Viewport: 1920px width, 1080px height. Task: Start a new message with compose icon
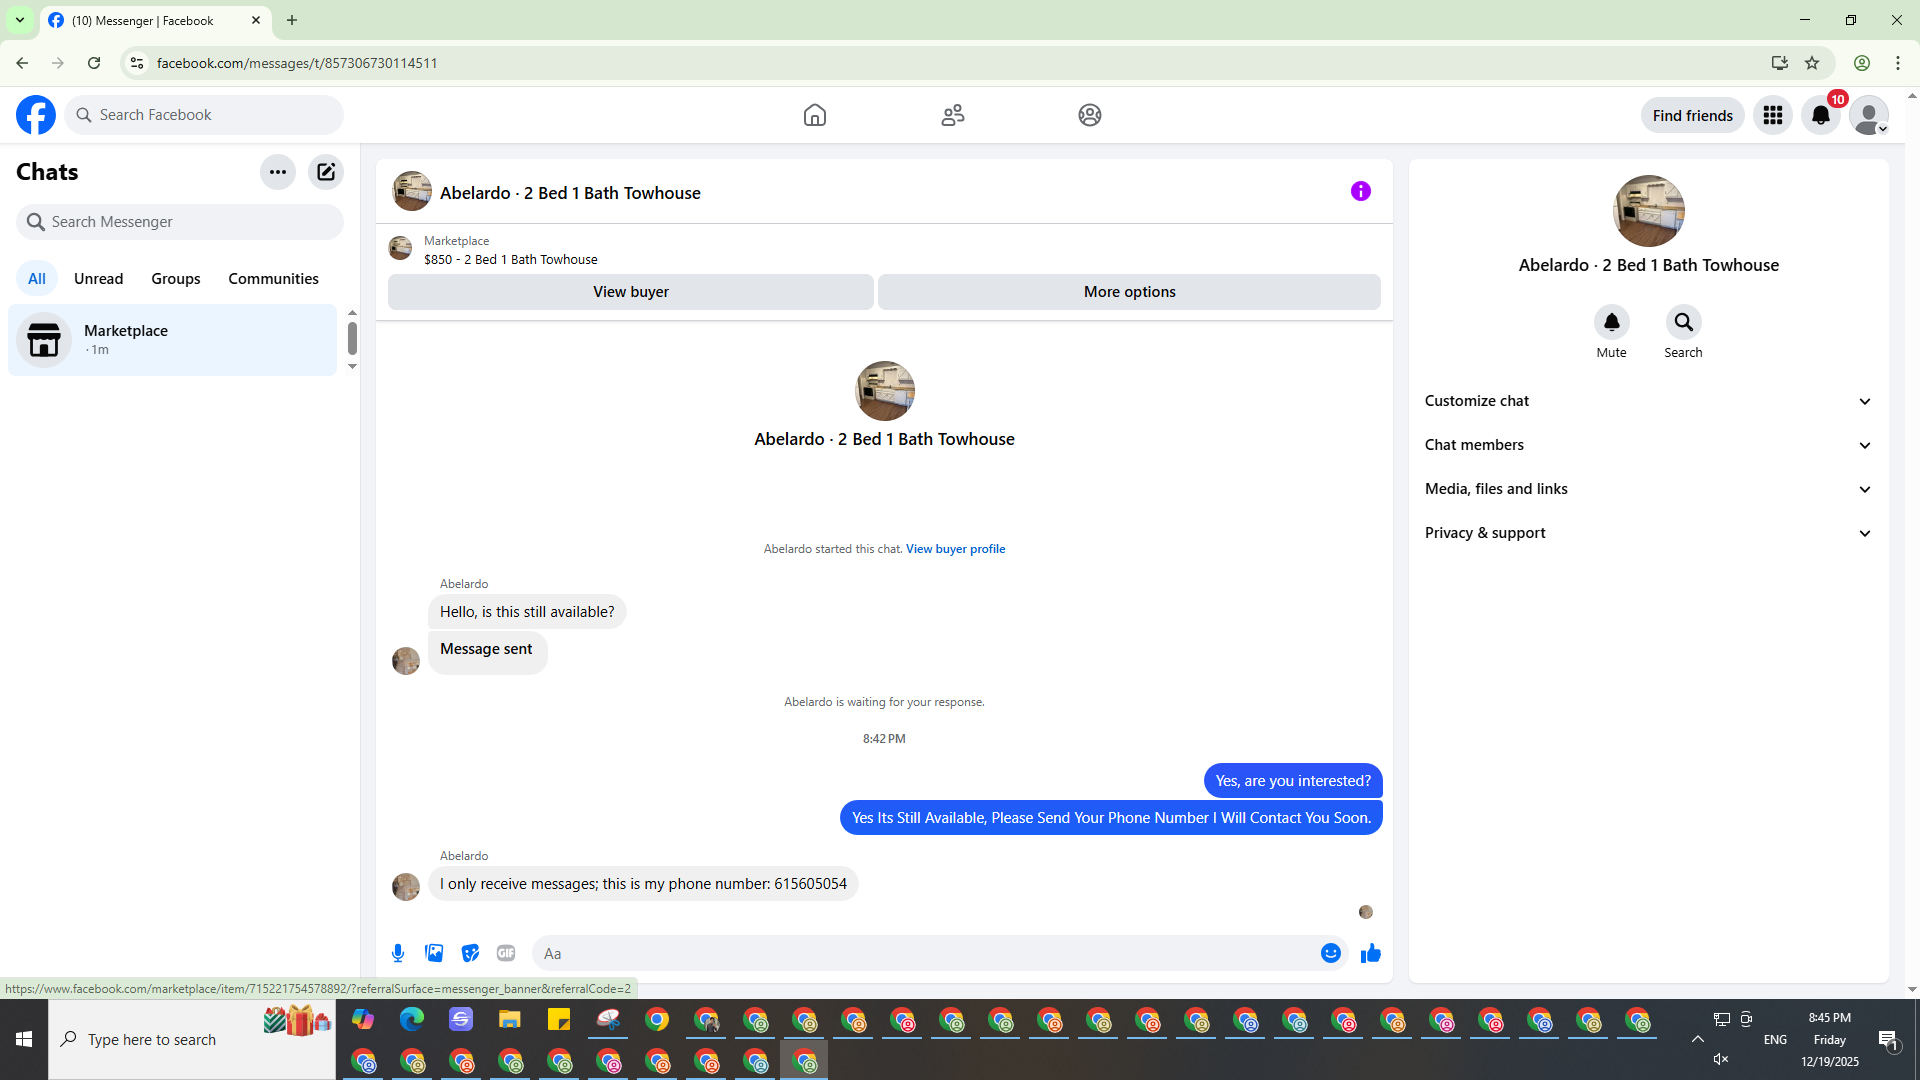pyautogui.click(x=326, y=172)
